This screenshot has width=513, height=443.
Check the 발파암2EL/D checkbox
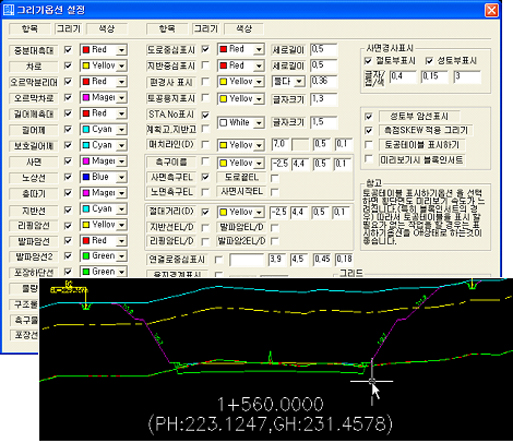pyautogui.click(x=275, y=241)
